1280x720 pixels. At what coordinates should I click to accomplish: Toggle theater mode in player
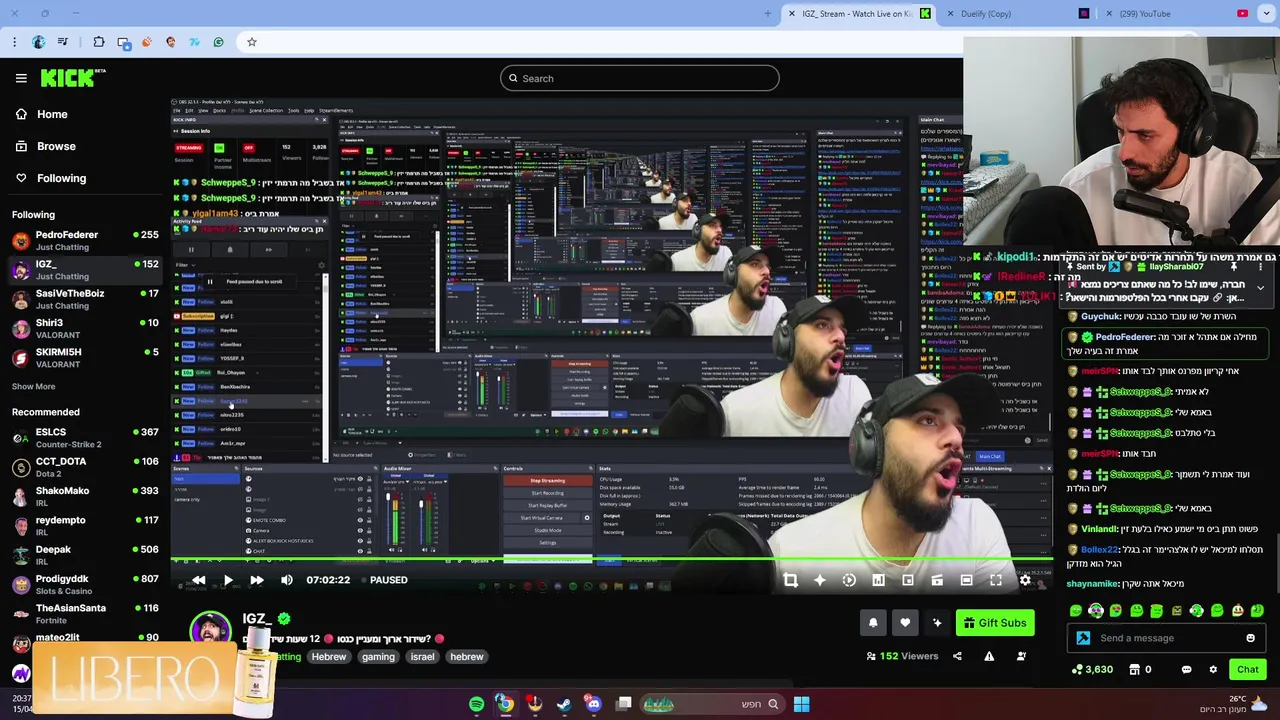click(966, 580)
